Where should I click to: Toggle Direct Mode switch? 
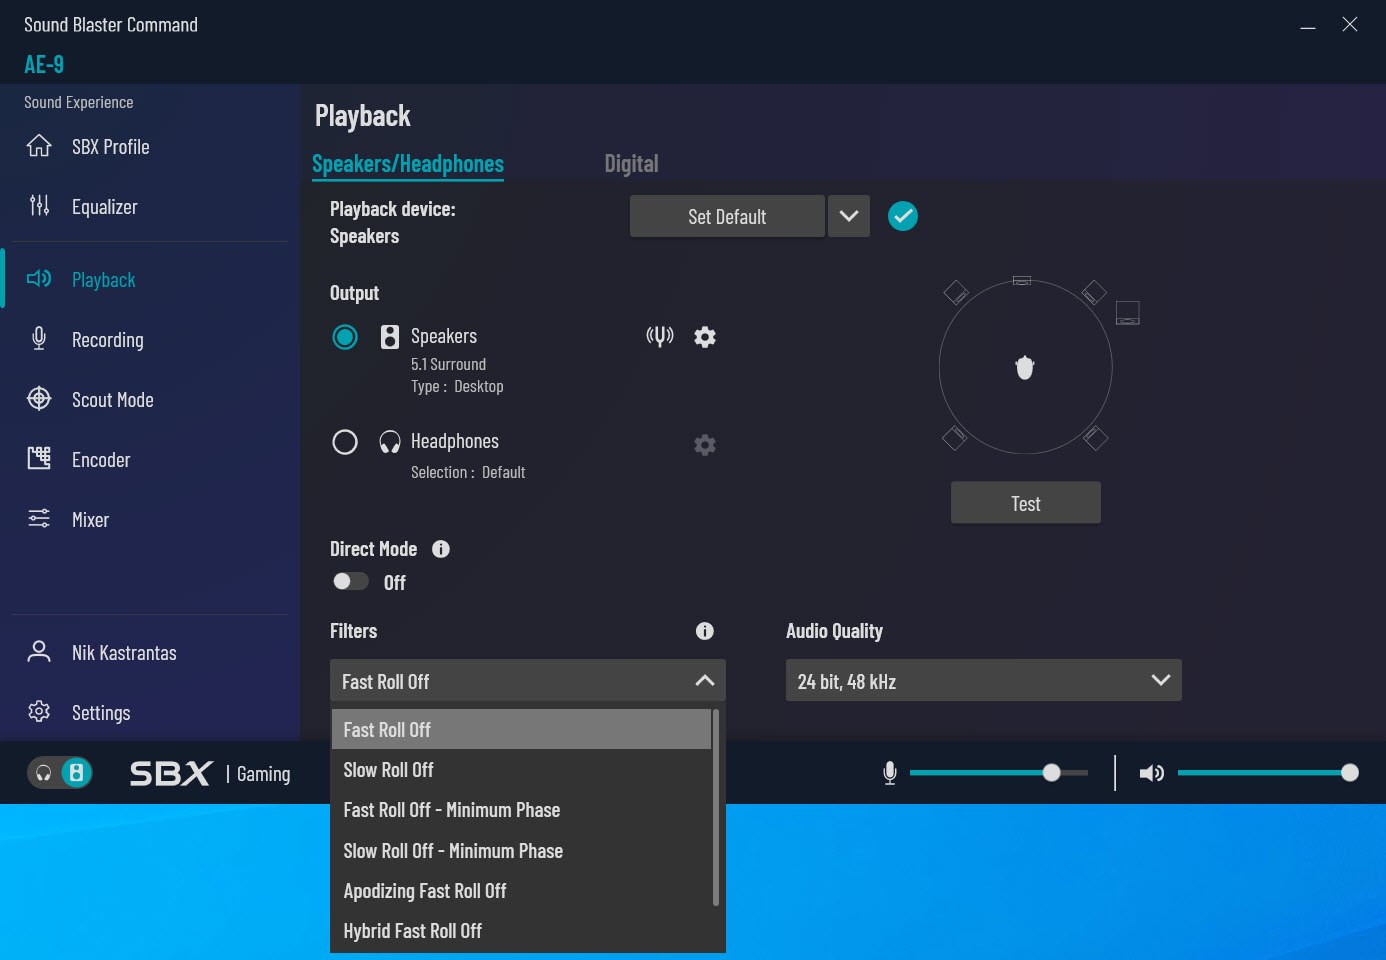(x=351, y=581)
